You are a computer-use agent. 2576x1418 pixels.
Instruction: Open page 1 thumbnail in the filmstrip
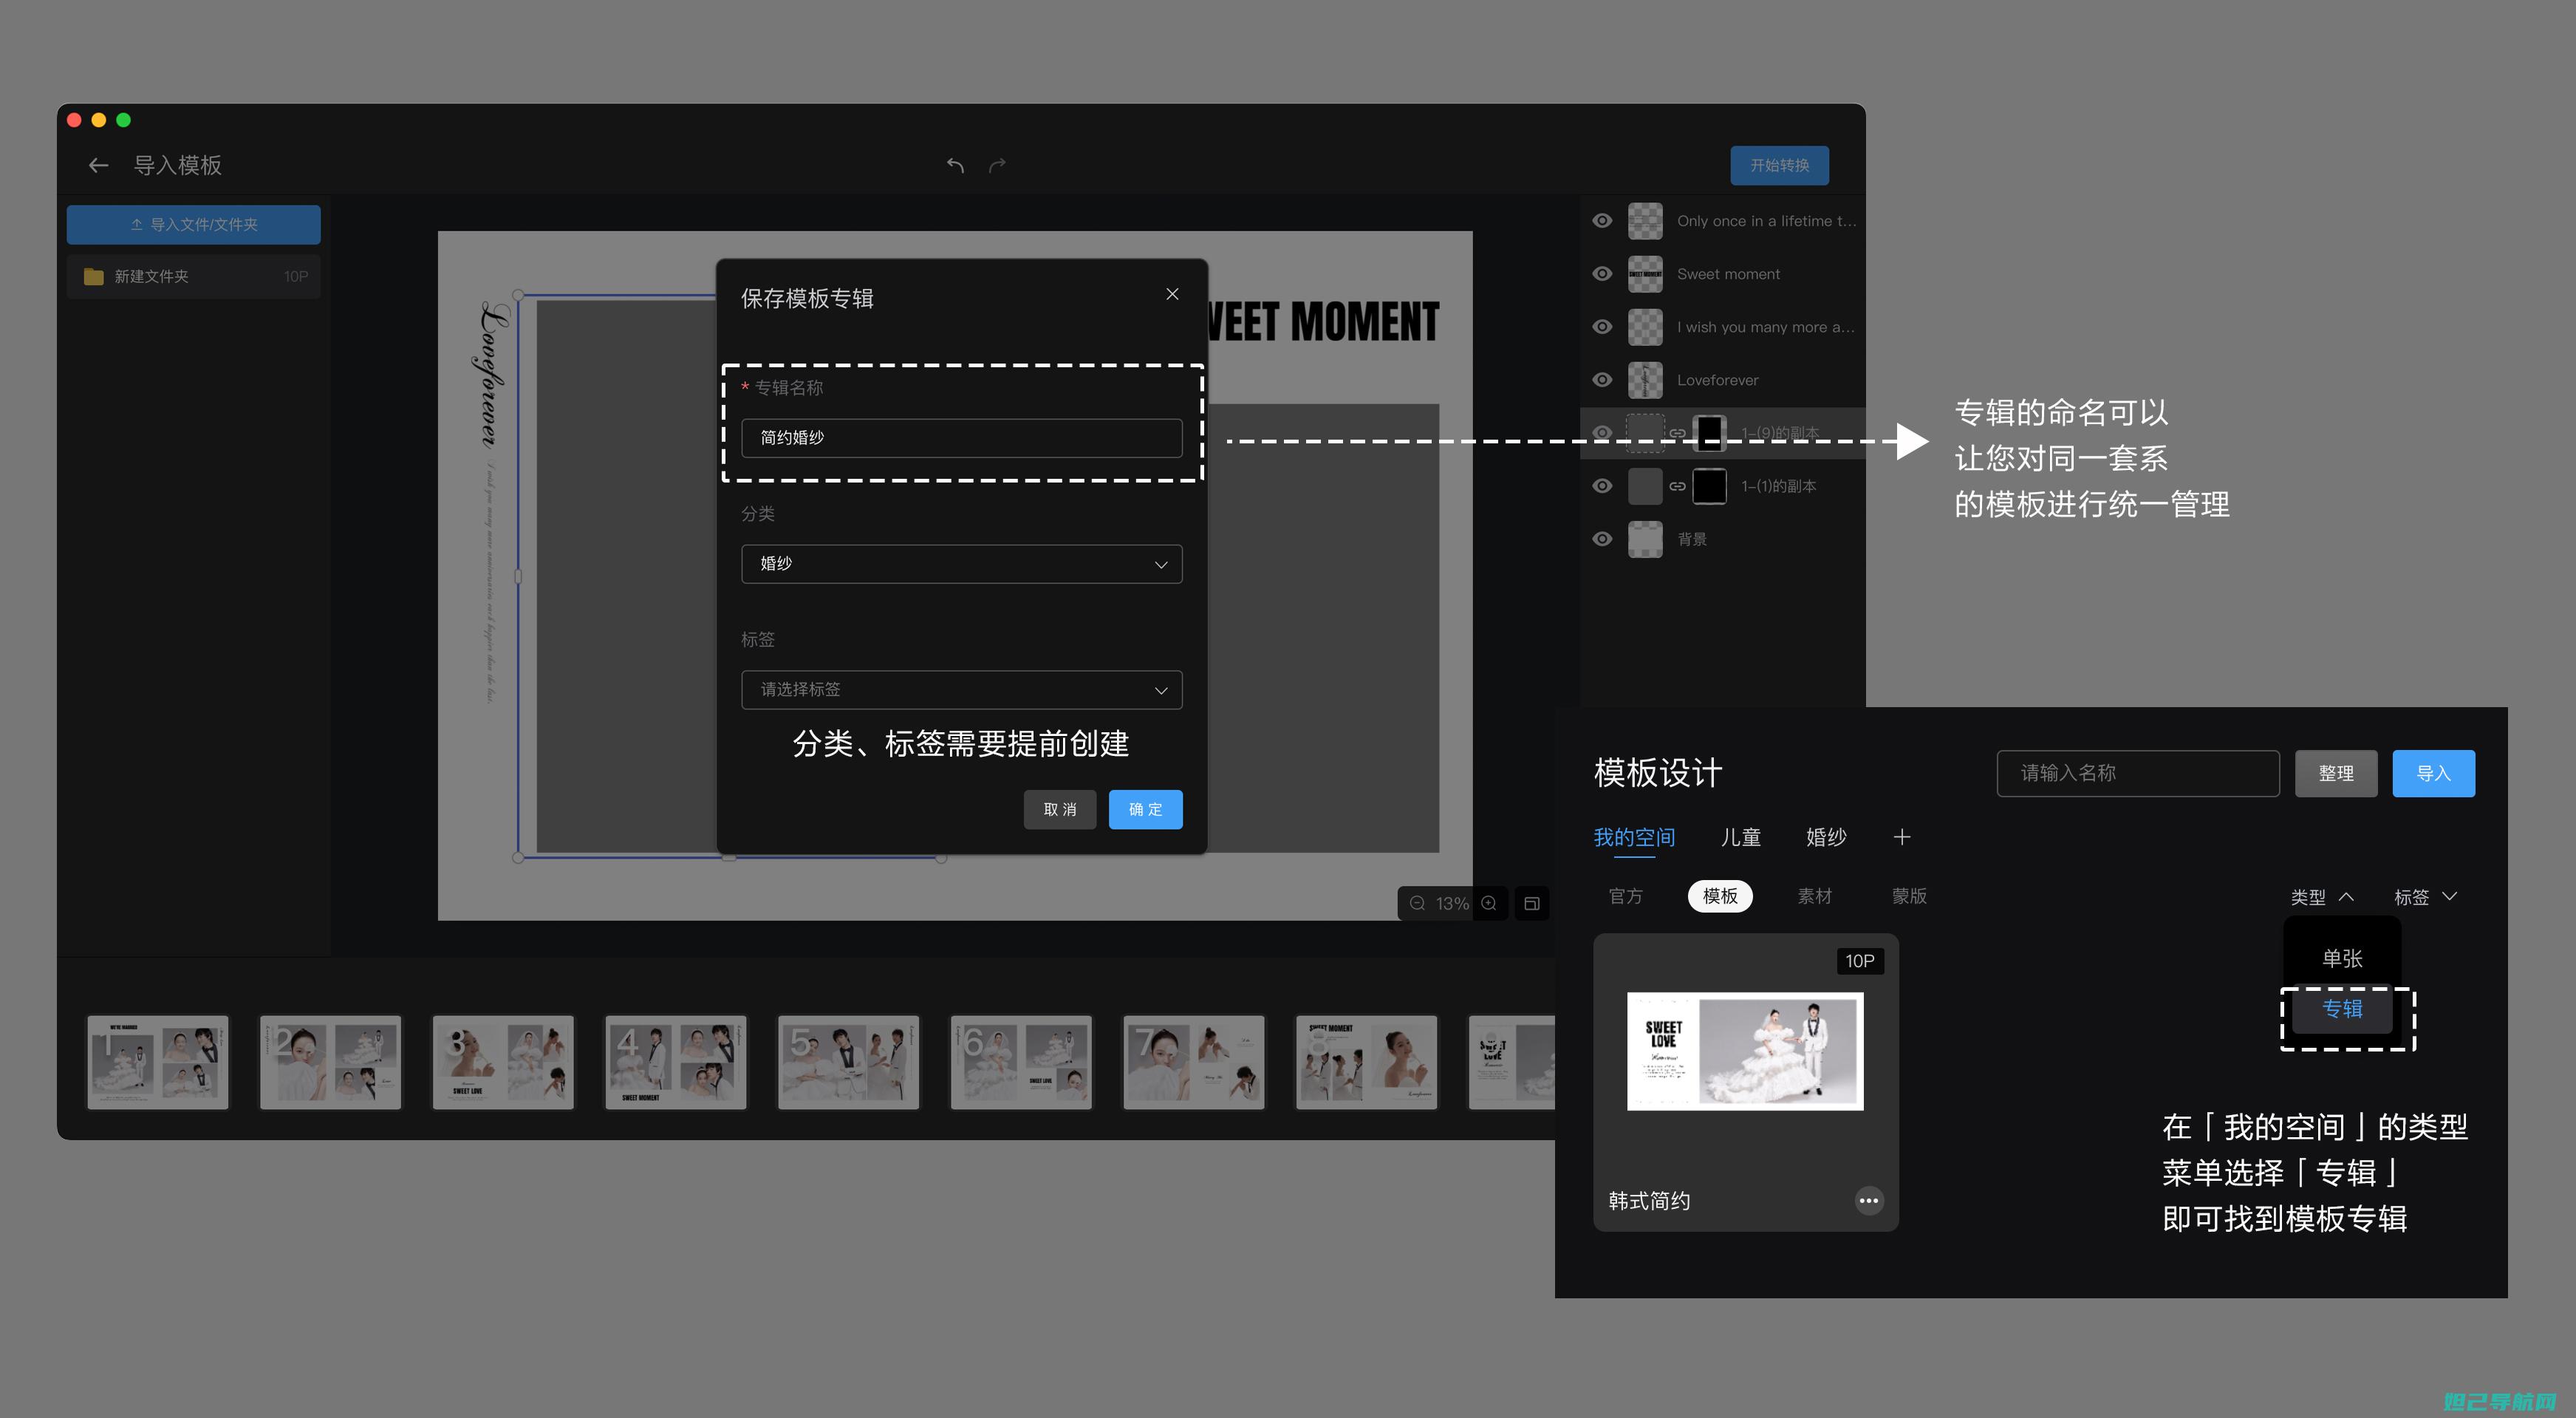tap(157, 1062)
